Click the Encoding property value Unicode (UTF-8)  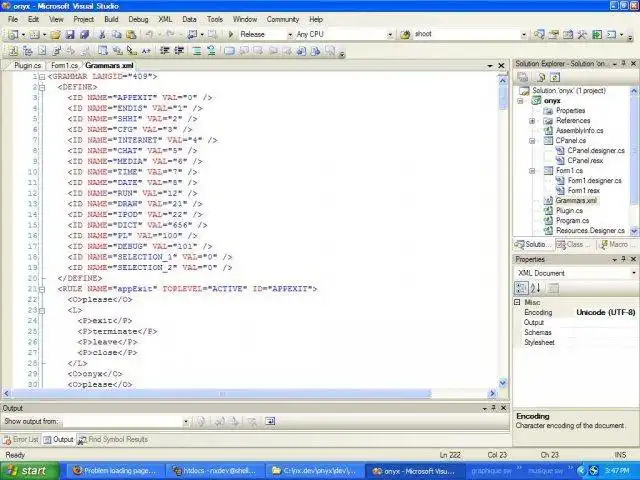pos(606,312)
